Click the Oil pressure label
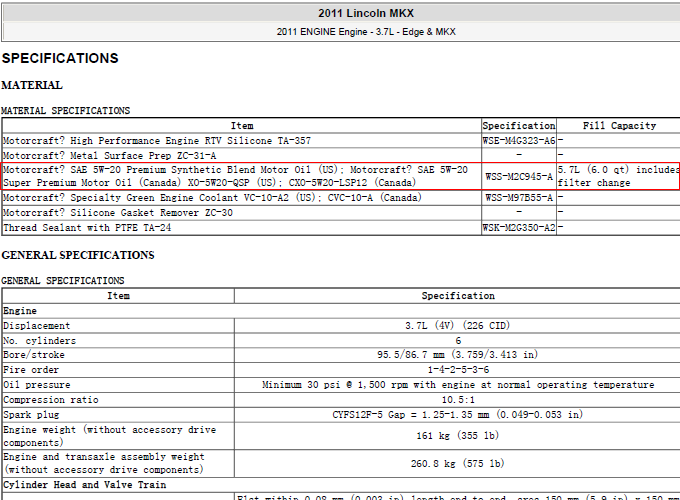The image size is (680, 500). pyautogui.click(x=36, y=385)
